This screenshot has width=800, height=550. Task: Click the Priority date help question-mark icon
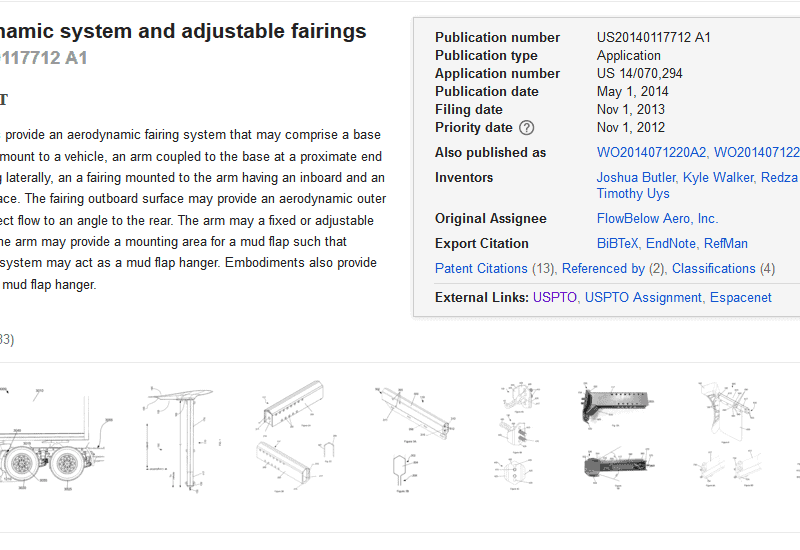(x=526, y=128)
